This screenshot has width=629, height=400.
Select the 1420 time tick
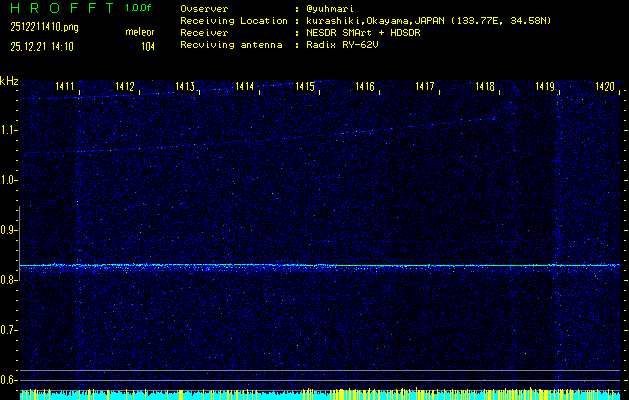[604, 88]
